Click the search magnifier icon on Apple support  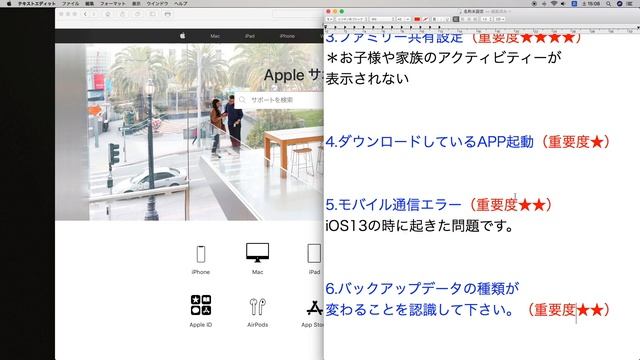[242, 100]
